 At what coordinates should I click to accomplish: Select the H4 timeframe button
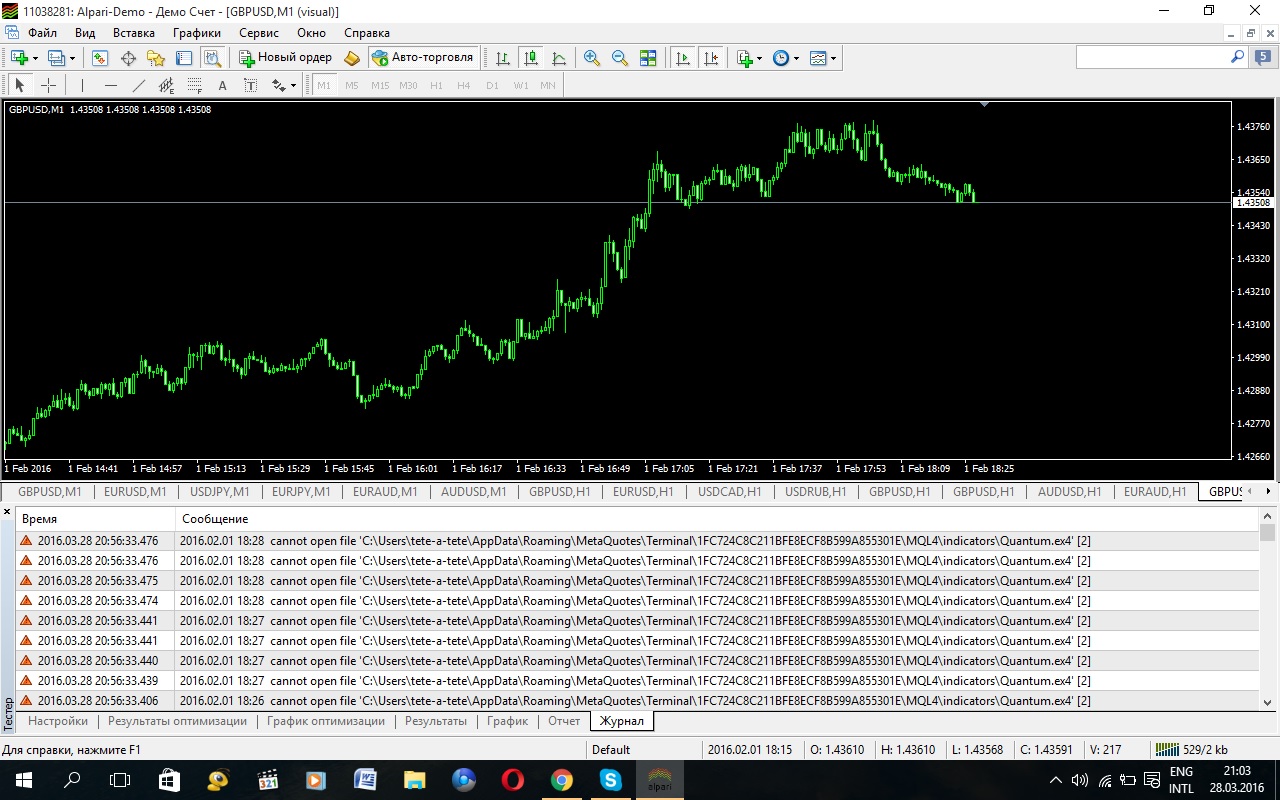tap(464, 85)
